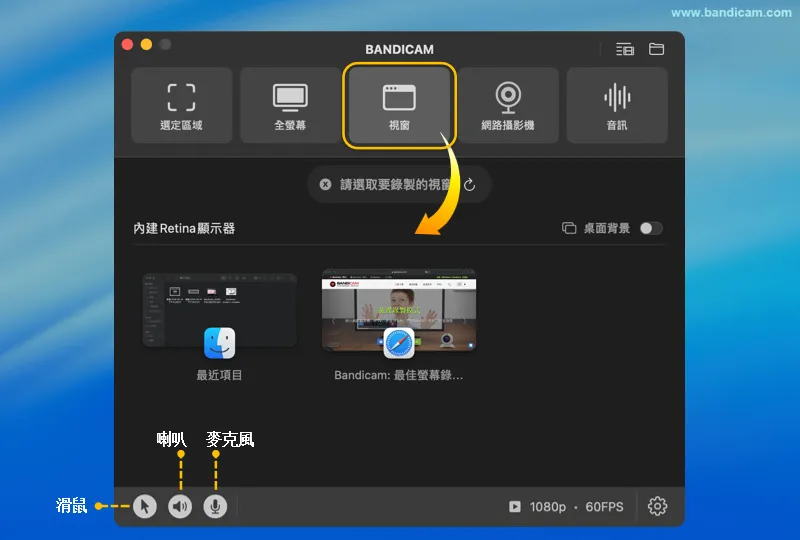
Task: Choose the 視窗 recording mode
Action: tap(399, 106)
